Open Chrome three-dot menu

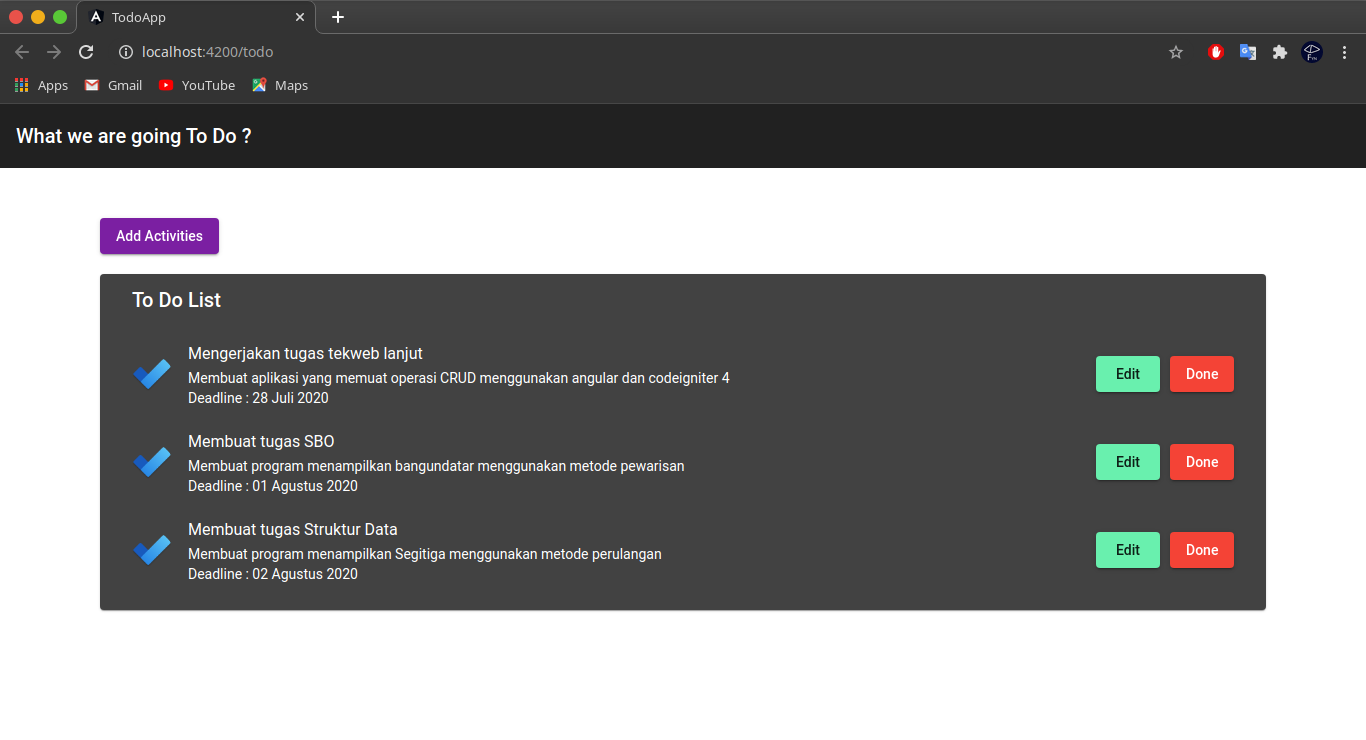[x=1344, y=52]
